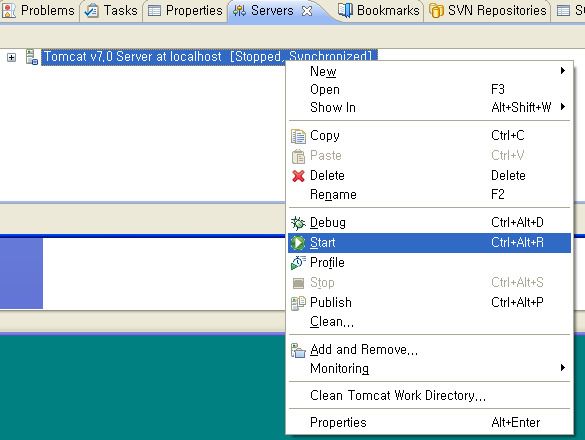This screenshot has height=440, width=585.
Task: Open the Bookmarks tab
Action: click(378, 10)
